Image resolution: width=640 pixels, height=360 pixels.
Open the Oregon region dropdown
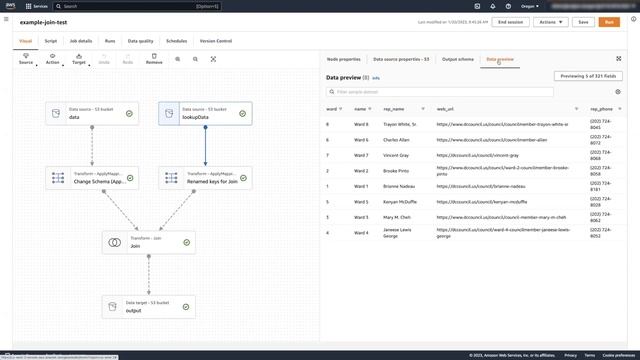(530, 6)
